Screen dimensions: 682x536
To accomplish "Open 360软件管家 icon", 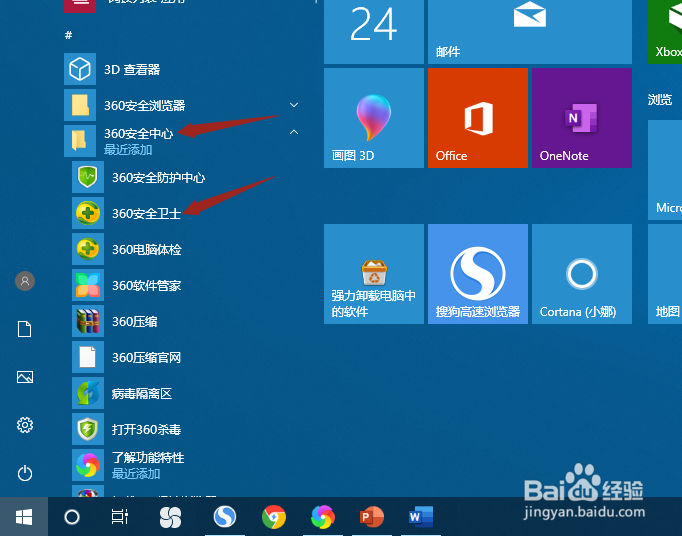I will 88,285.
